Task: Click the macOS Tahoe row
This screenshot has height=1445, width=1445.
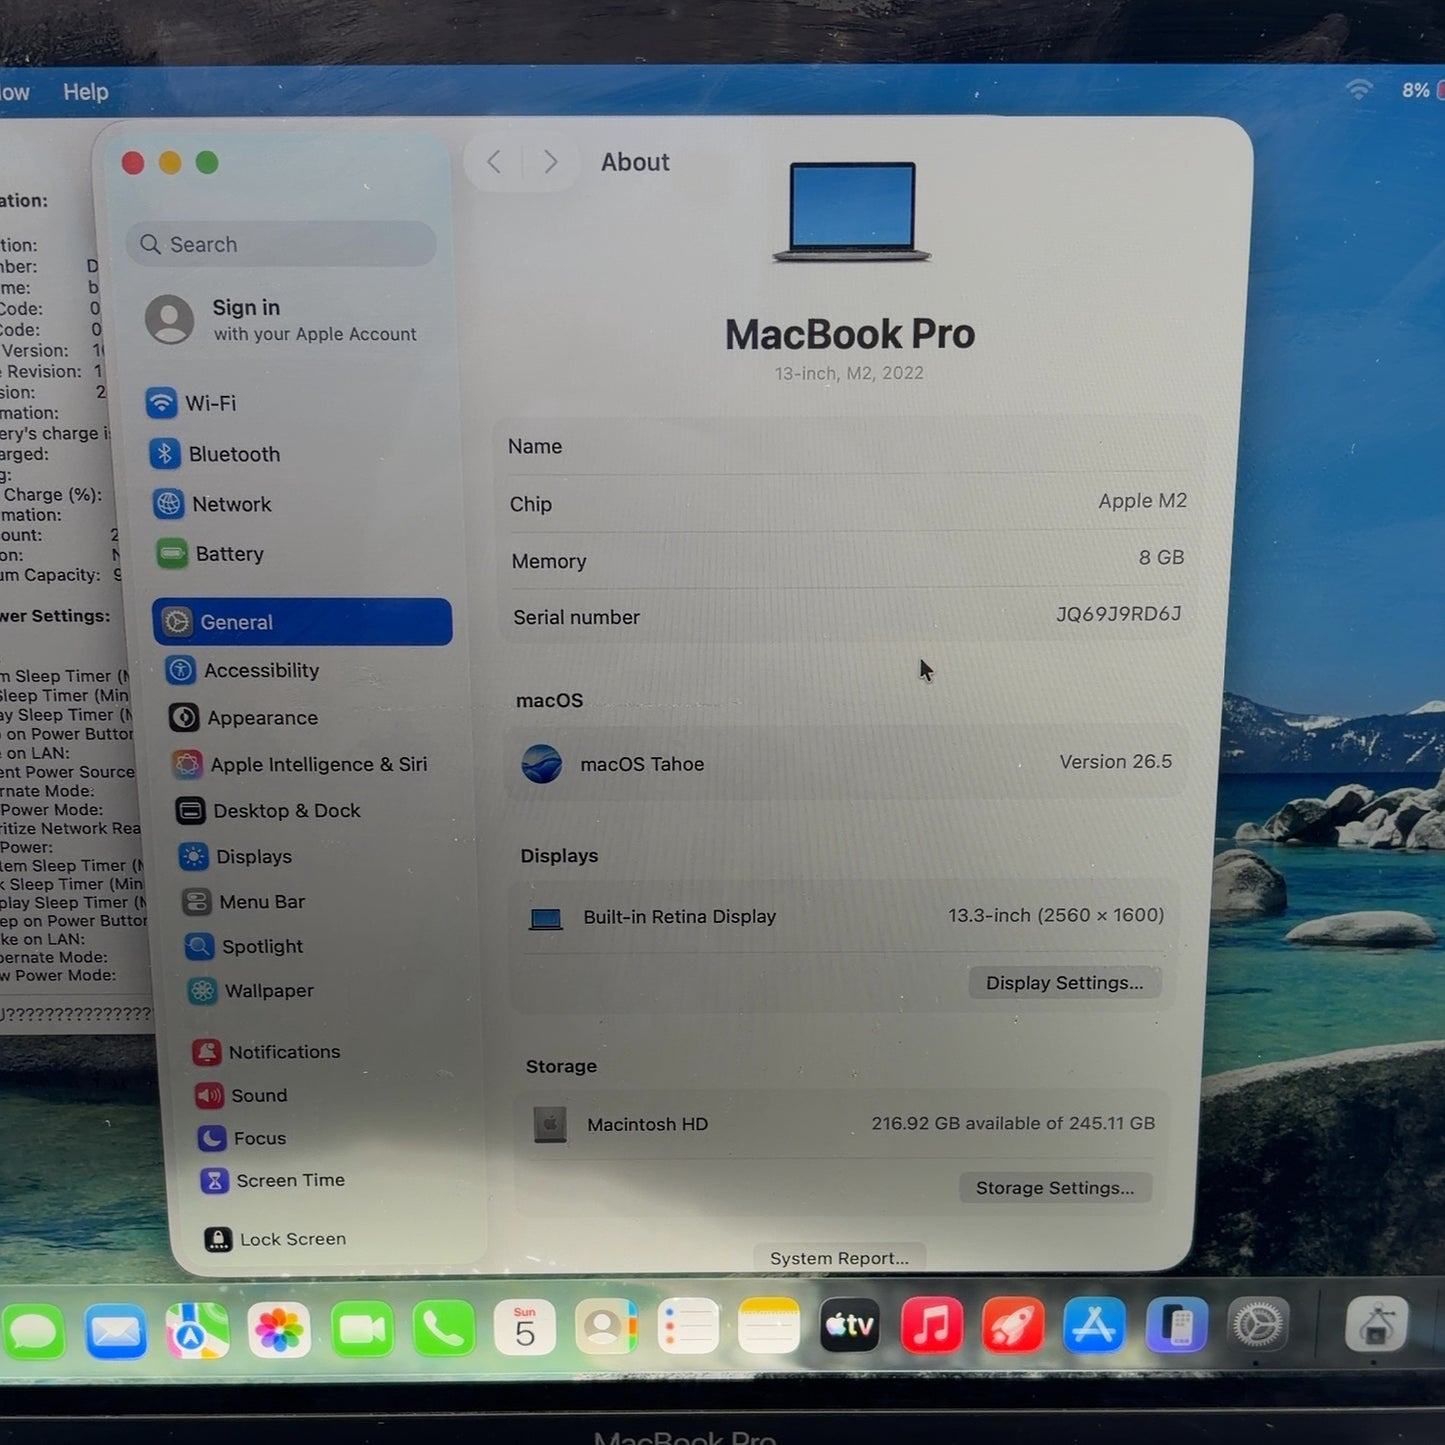Action: click(846, 763)
